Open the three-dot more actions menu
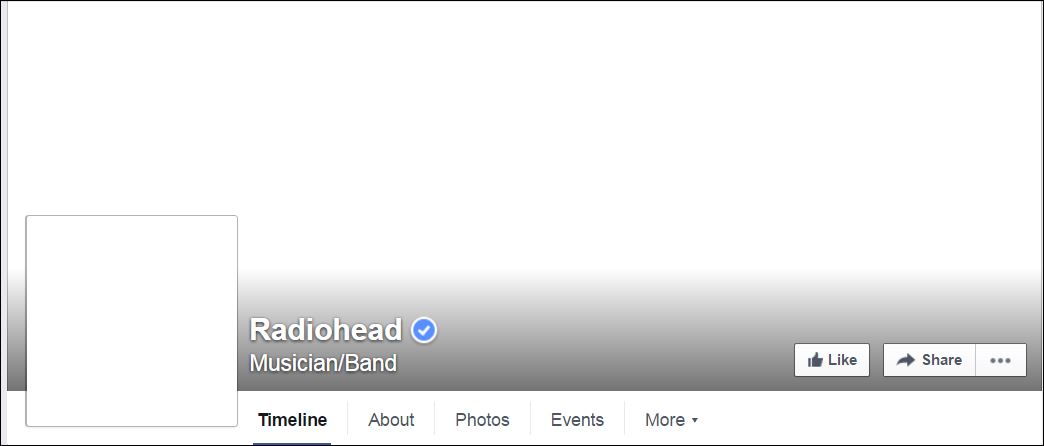 click(x=1000, y=360)
